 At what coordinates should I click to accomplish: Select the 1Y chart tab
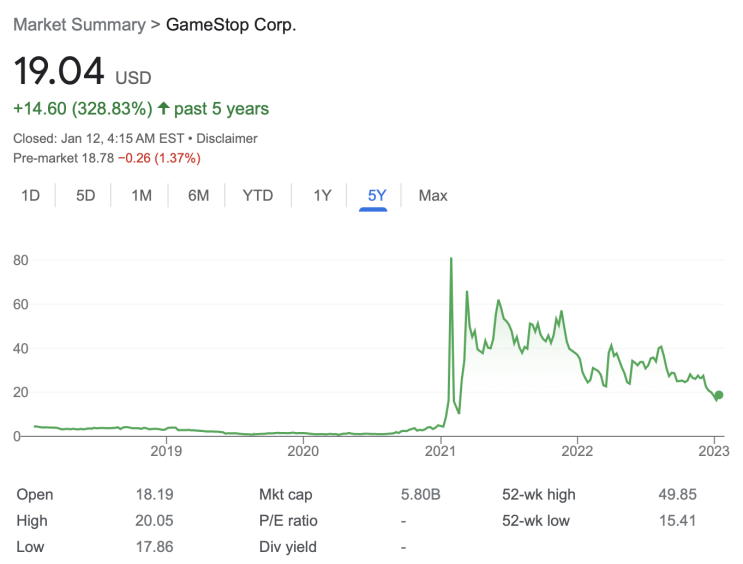[322, 196]
